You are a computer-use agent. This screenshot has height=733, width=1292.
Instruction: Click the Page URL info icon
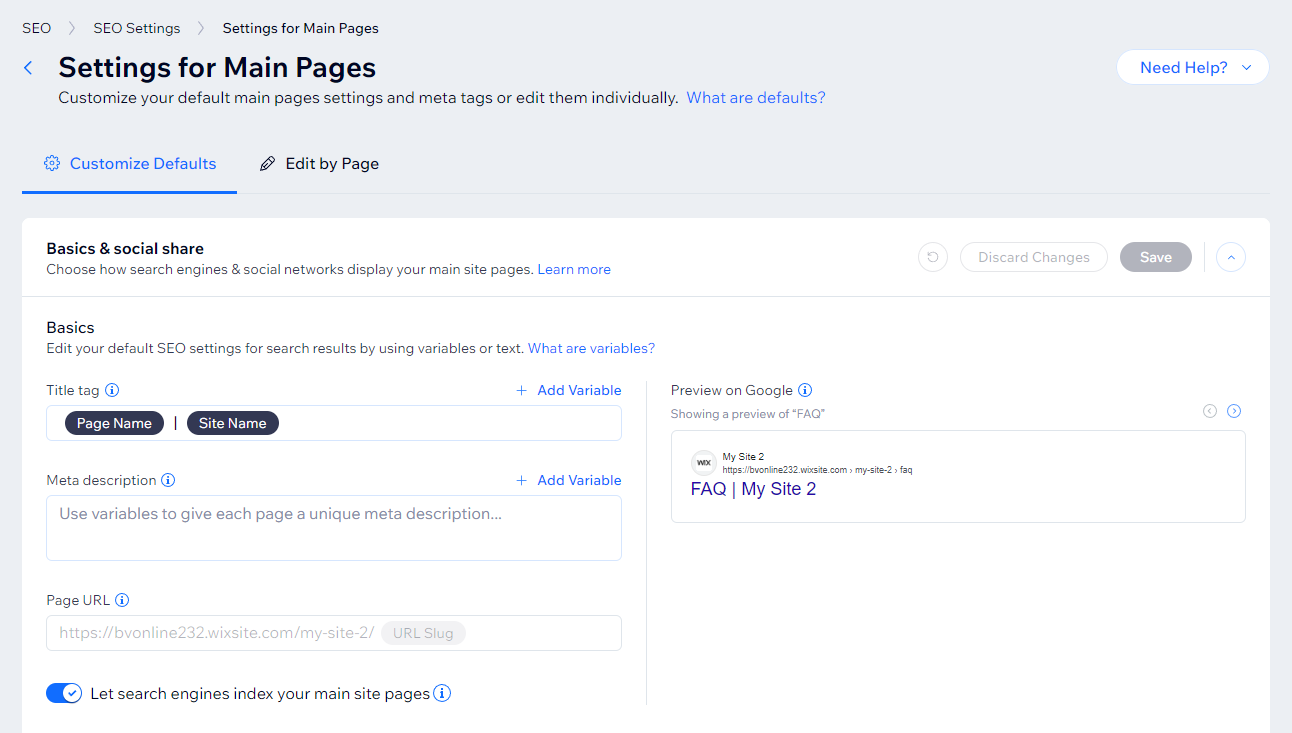[122, 599]
